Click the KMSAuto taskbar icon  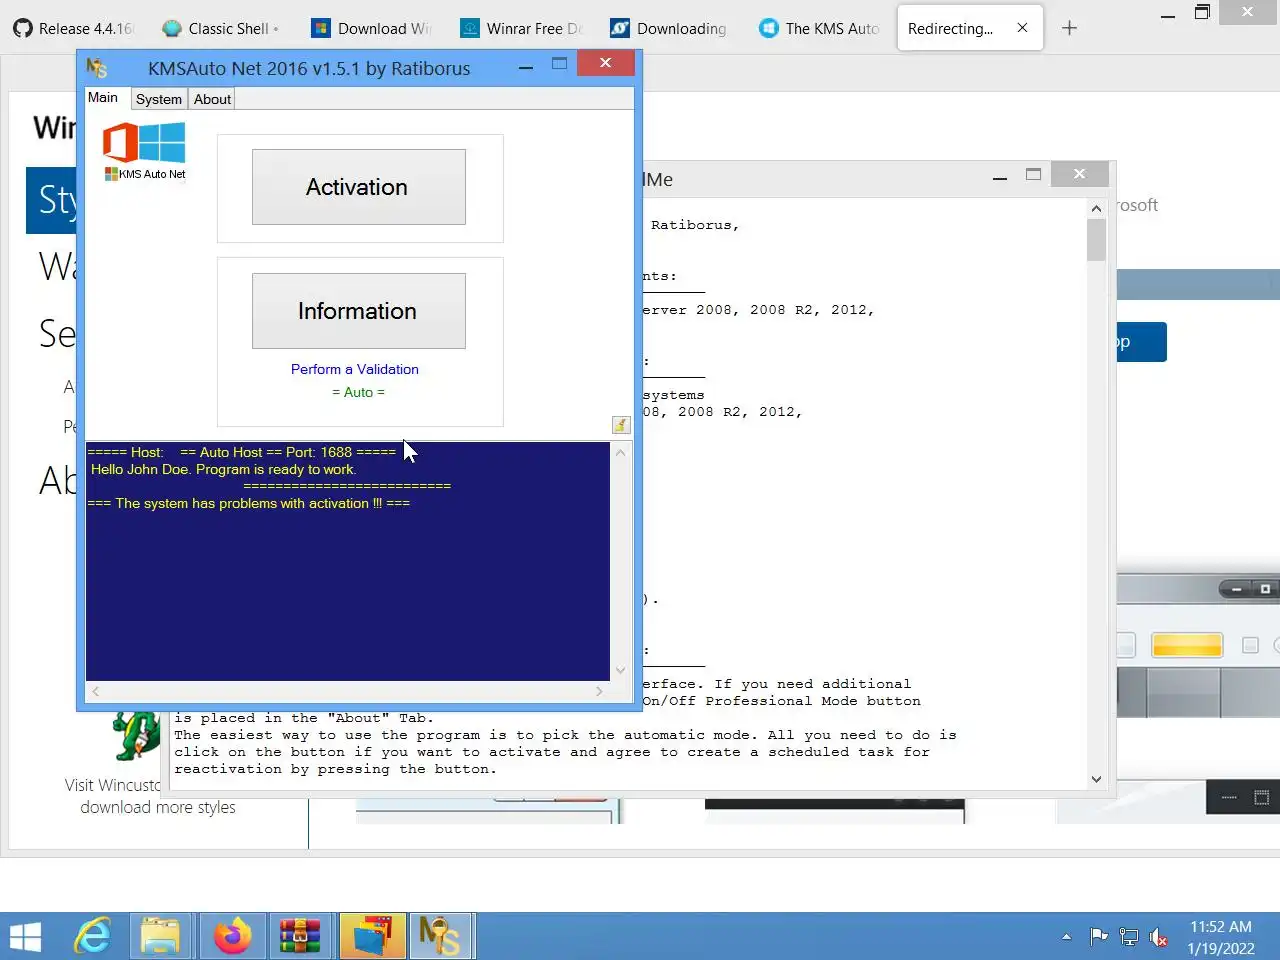pyautogui.click(x=440, y=937)
